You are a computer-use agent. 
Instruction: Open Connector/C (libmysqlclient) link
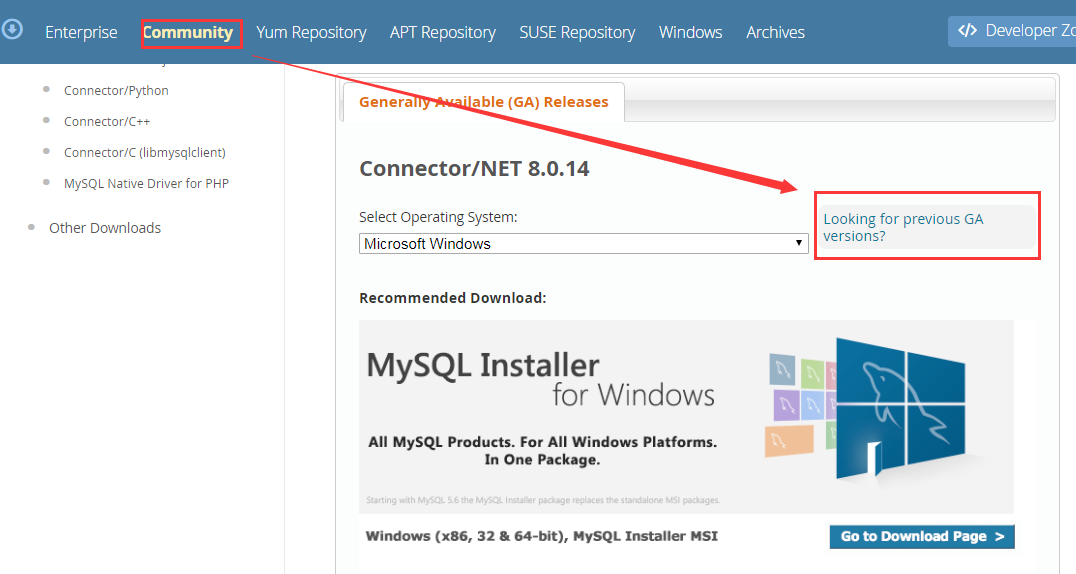click(145, 152)
